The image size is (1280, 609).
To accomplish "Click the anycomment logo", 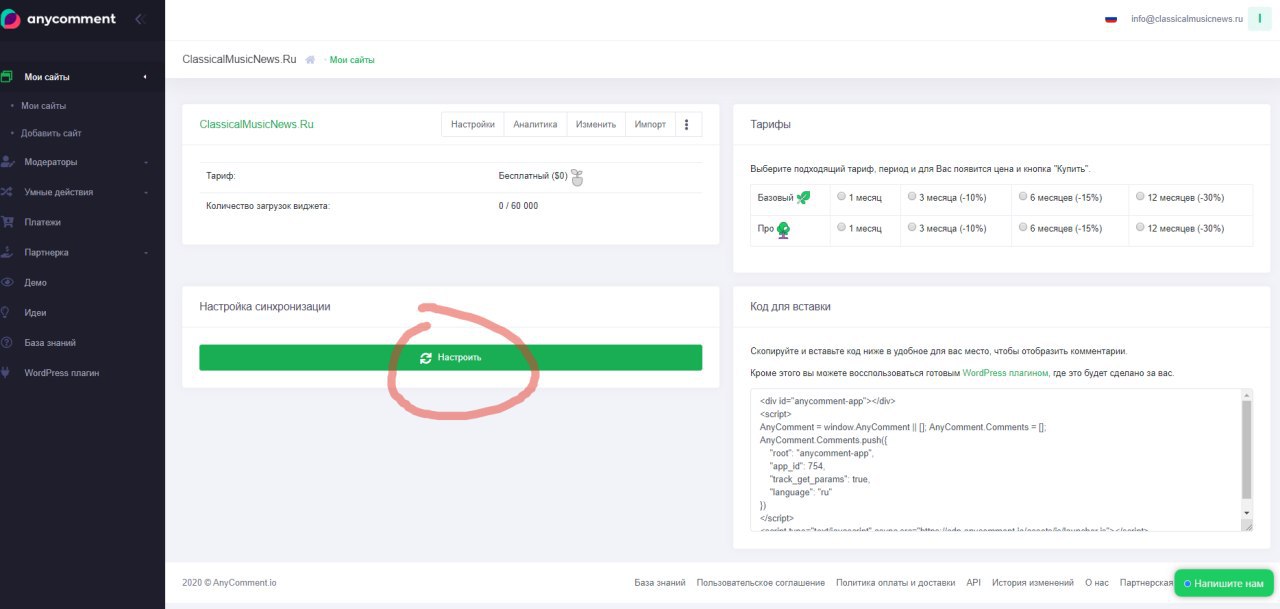I will click(58, 19).
